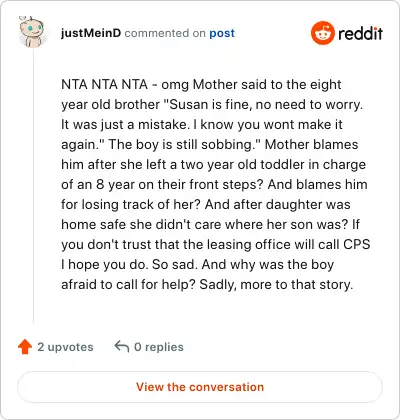The width and height of the screenshot is (400, 420).
Task: Click the line 'It was just a mistake'
Action: [x=202, y=124]
